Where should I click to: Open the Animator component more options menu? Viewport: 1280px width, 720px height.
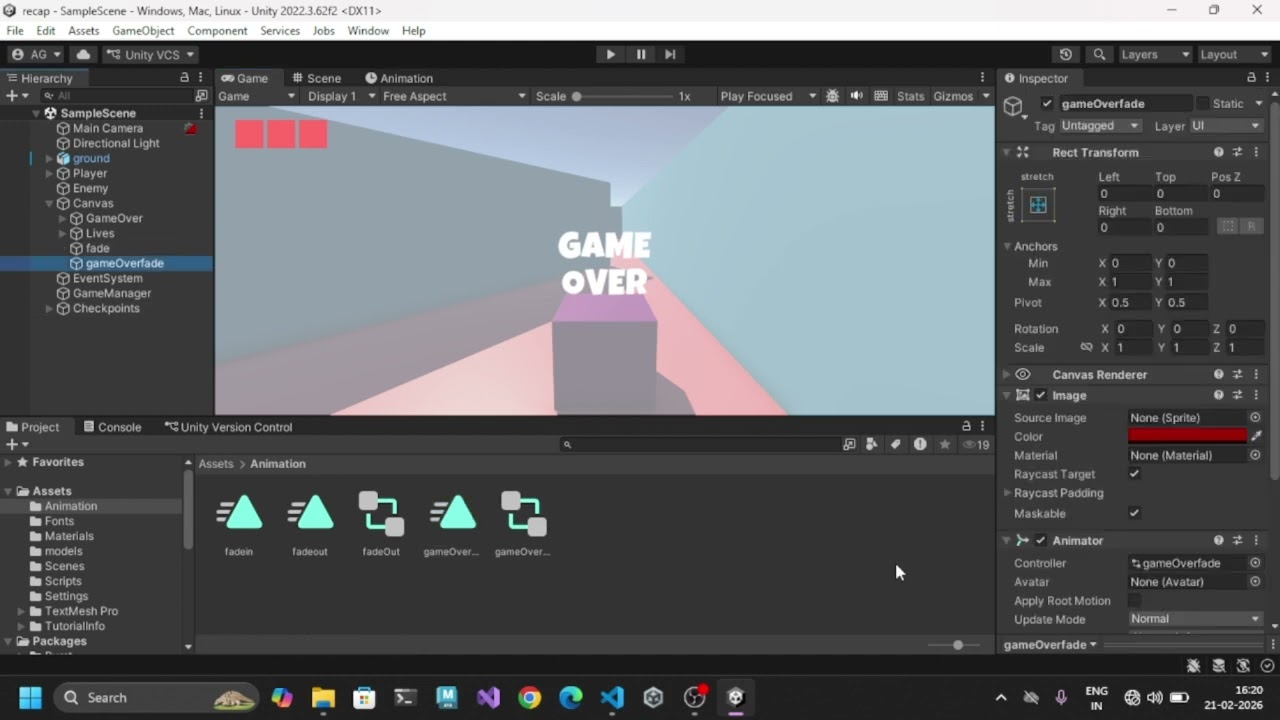pyautogui.click(x=1256, y=540)
